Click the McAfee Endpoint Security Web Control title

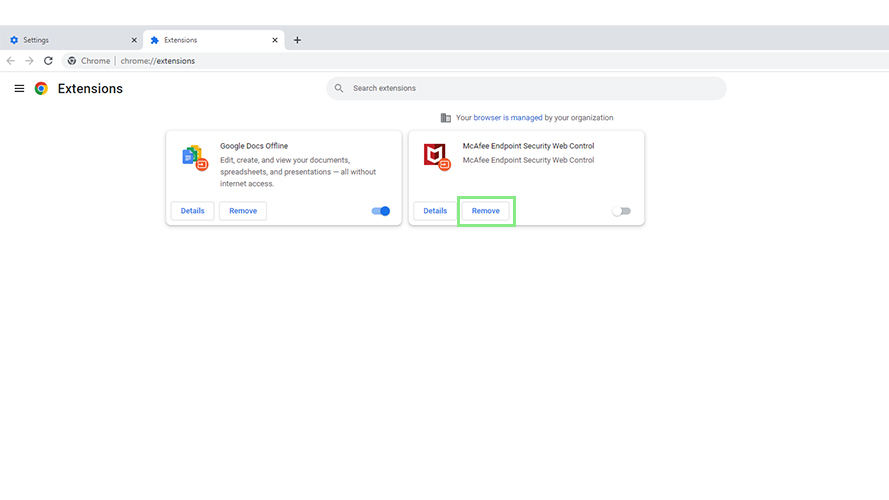(x=528, y=146)
